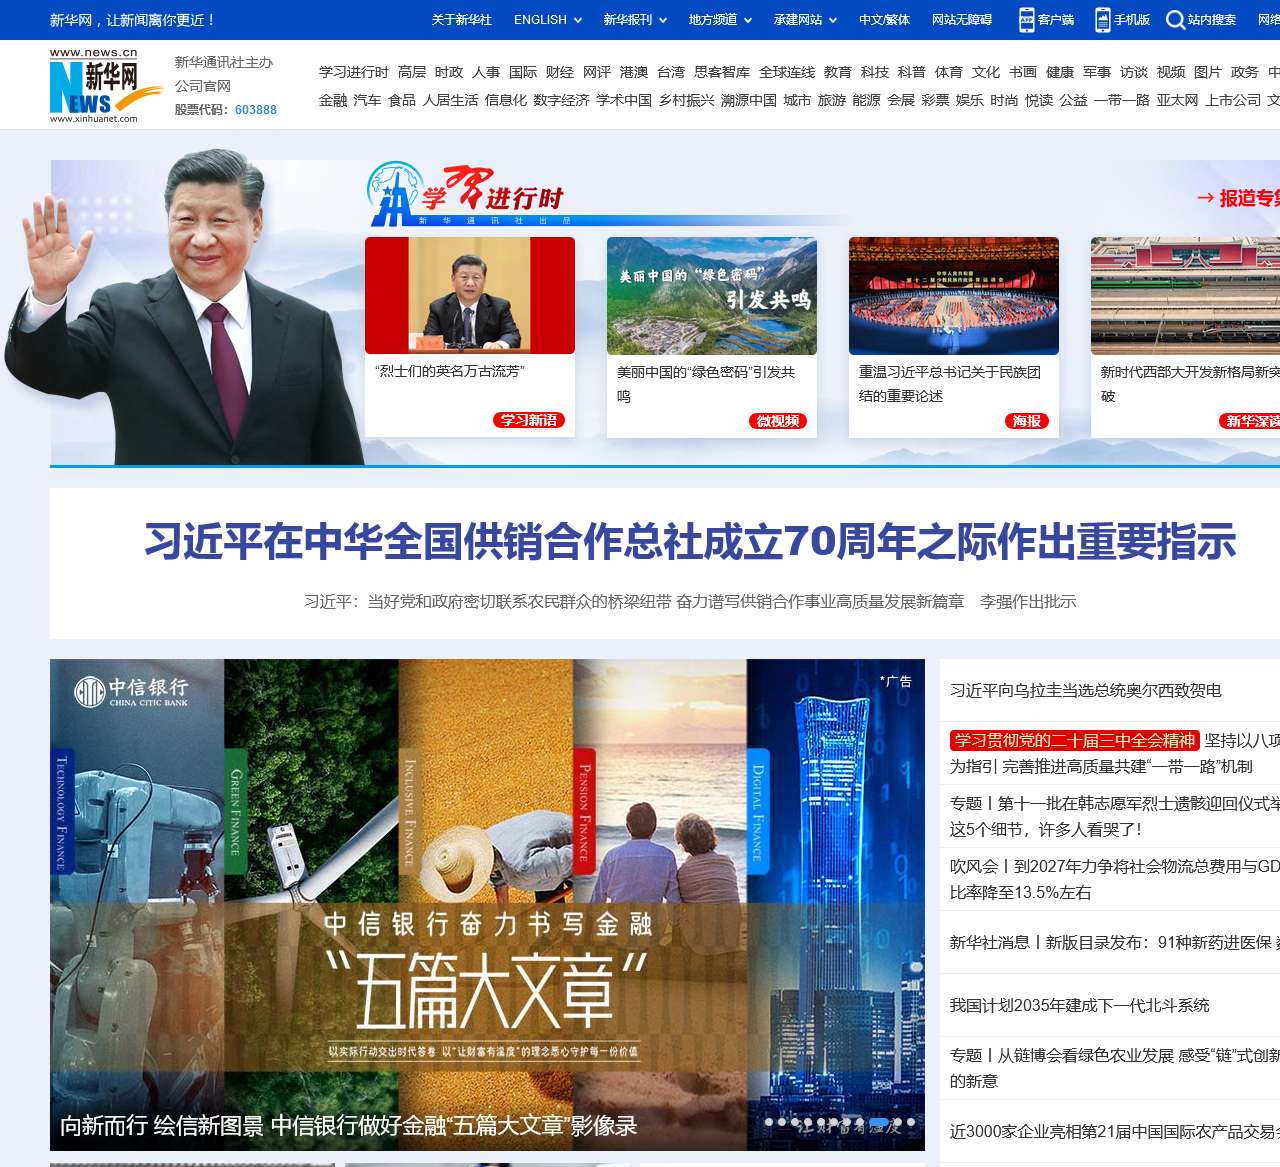1280x1167 pixels.
Task: Open the 李强作出批示 link
Action: (1028, 601)
